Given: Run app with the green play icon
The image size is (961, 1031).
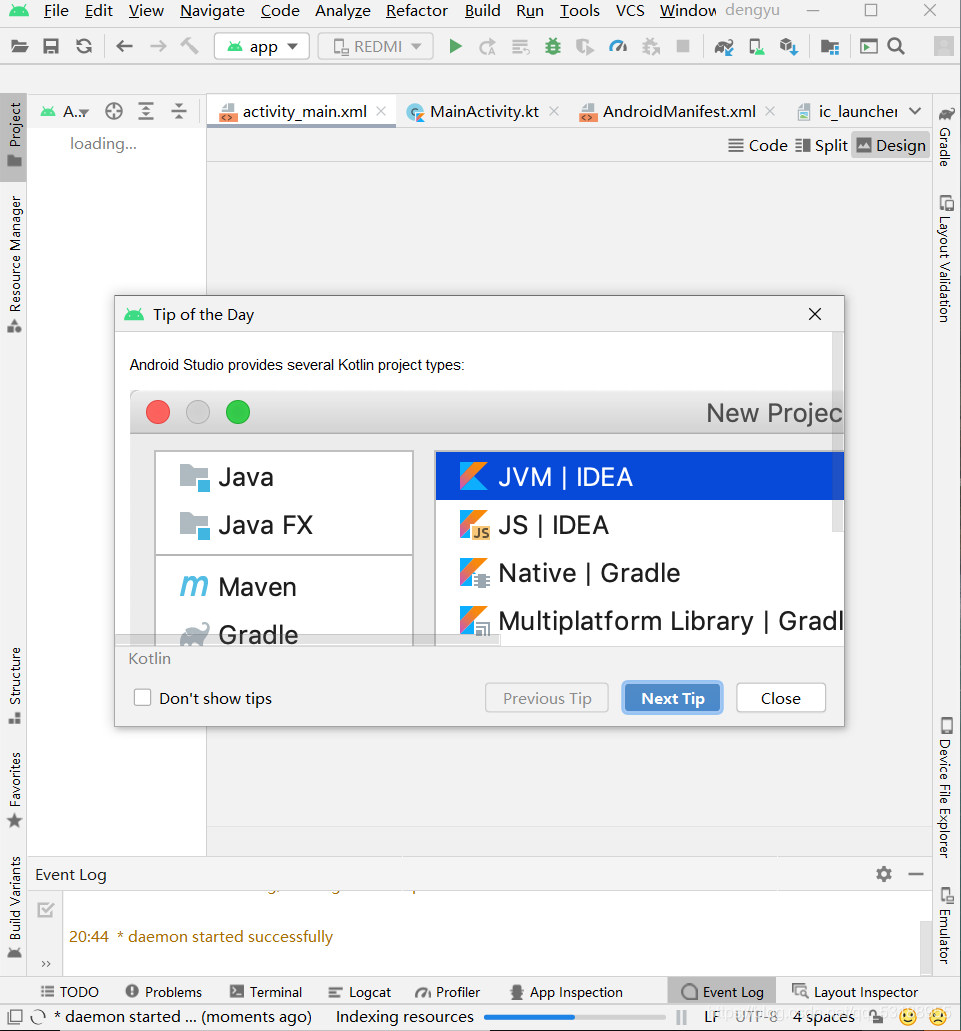Looking at the screenshot, I should click(x=455, y=46).
